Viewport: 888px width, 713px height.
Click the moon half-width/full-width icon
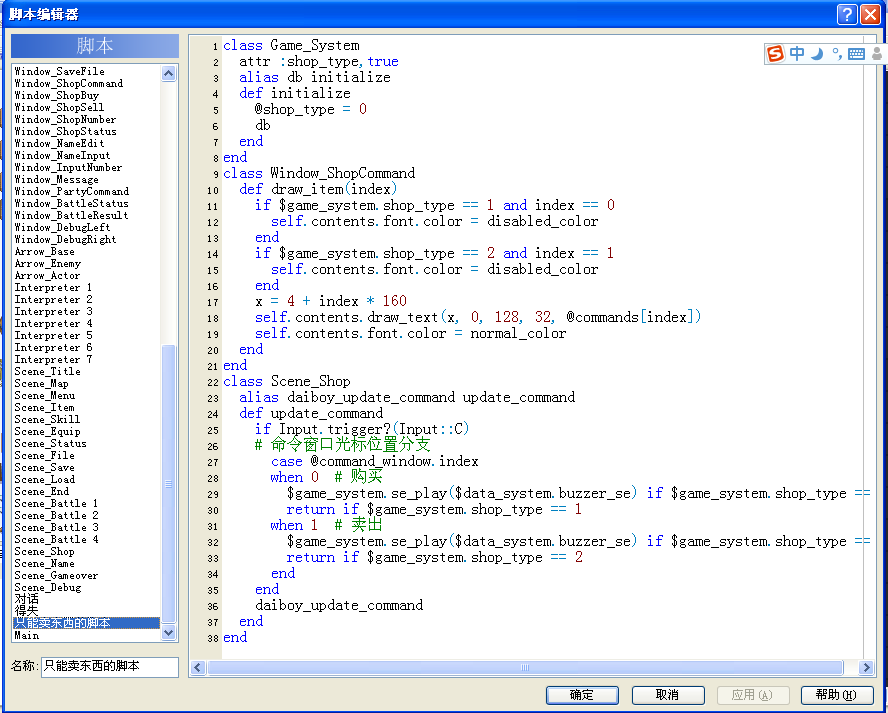[x=817, y=54]
